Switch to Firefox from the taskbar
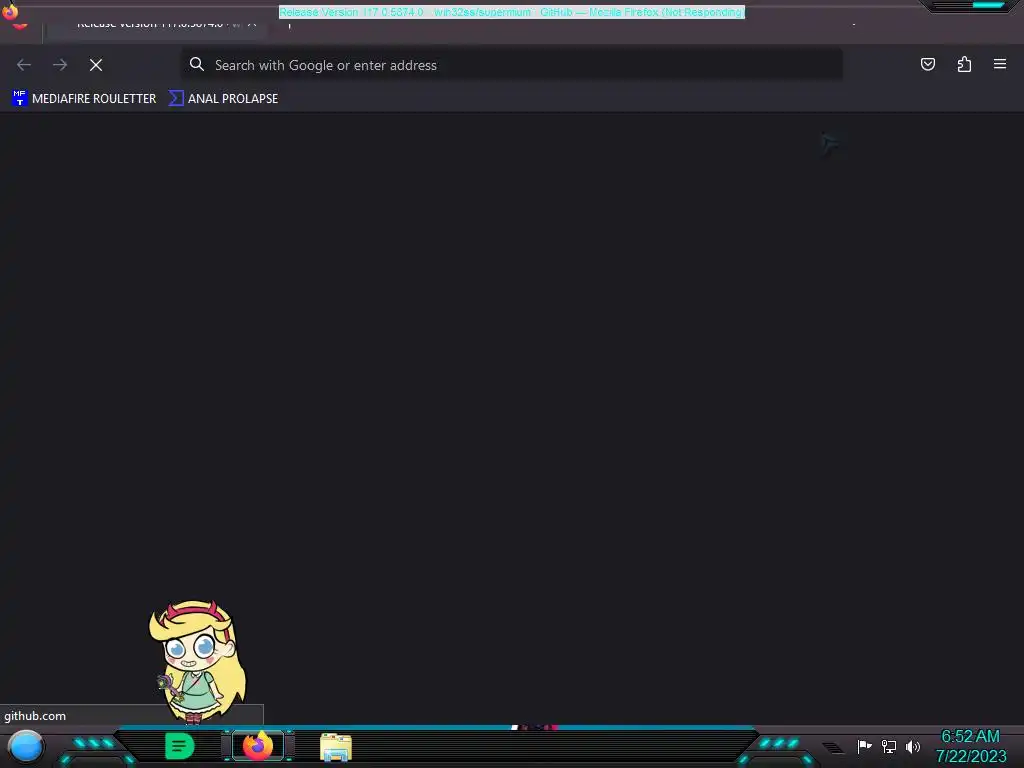This screenshot has height=768, width=1024. (258, 746)
